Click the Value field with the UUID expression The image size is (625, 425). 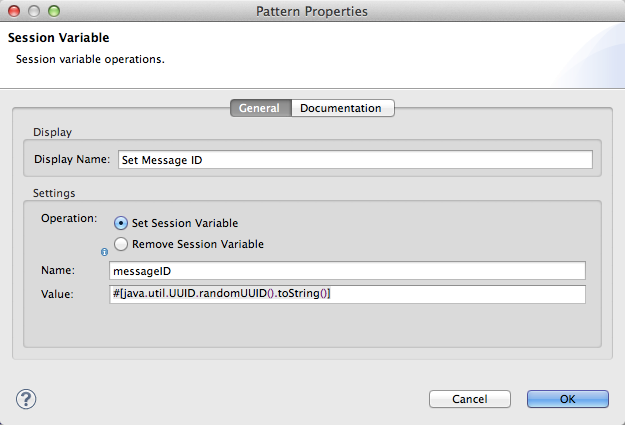coord(346,293)
